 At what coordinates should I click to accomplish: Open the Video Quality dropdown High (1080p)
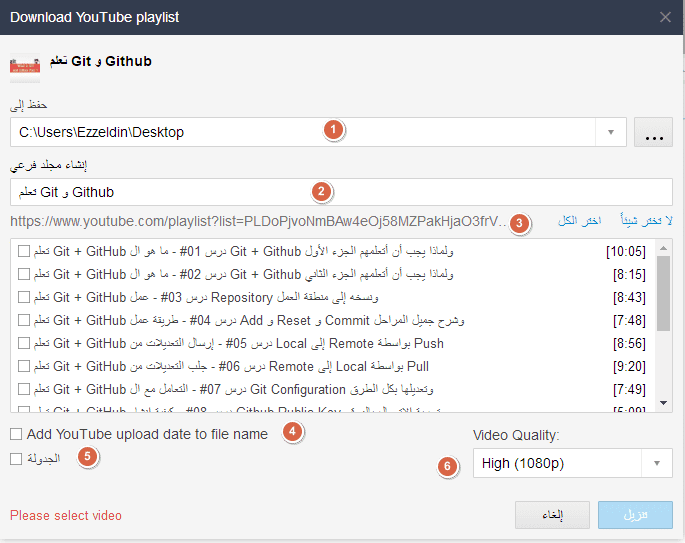click(572, 463)
